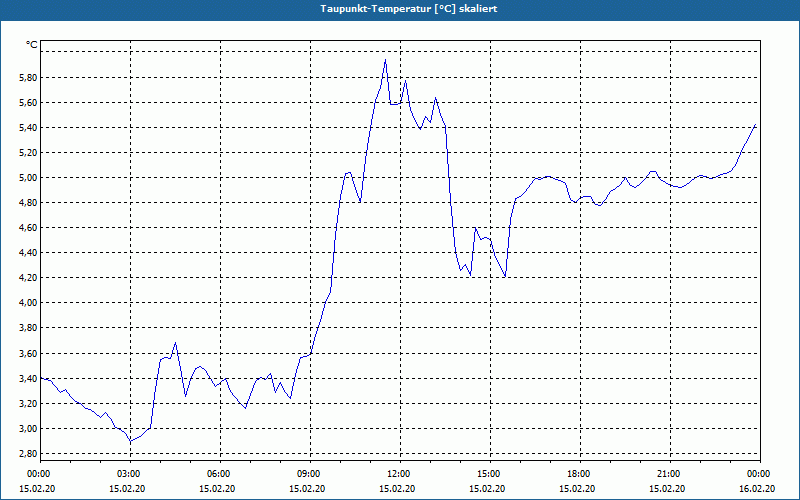This screenshot has width=800, height=500.
Task: Click the °C unit label
Action: (32, 45)
